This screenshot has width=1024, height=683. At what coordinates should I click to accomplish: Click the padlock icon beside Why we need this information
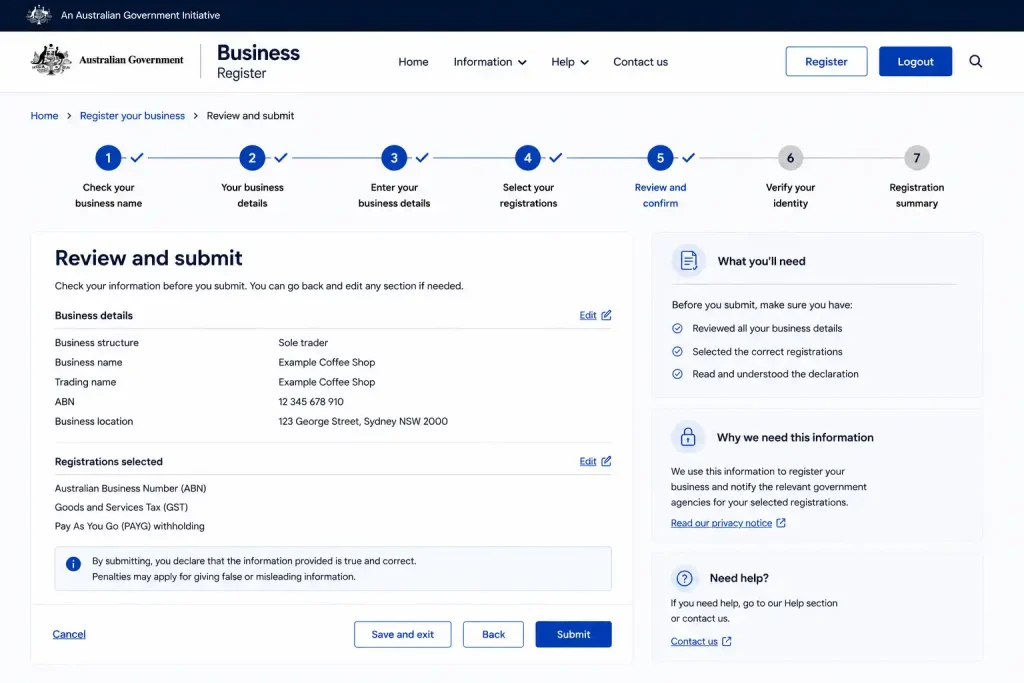(688, 437)
